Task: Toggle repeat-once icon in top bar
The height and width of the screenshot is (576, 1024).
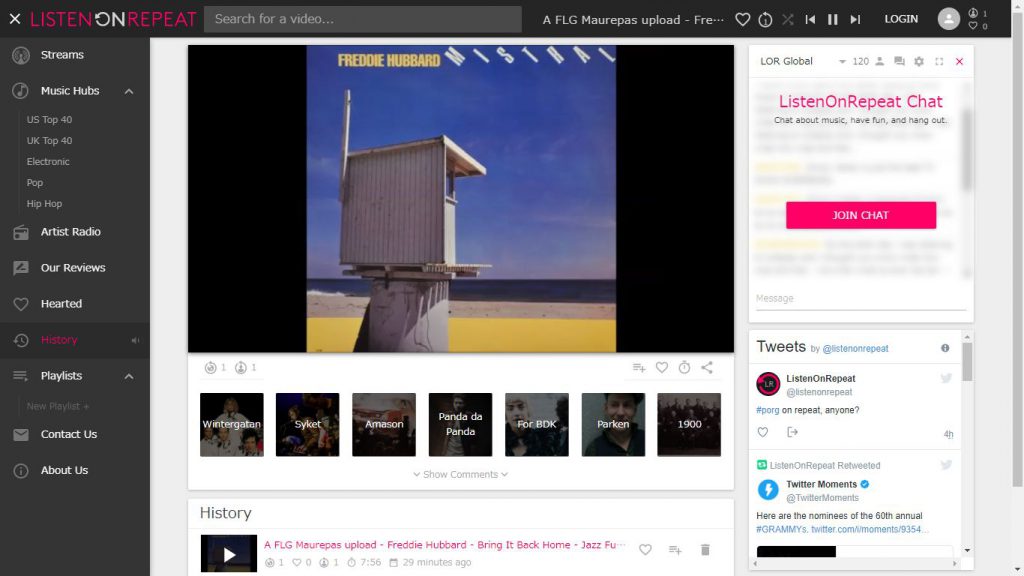Action: click(x=765, y=19)
